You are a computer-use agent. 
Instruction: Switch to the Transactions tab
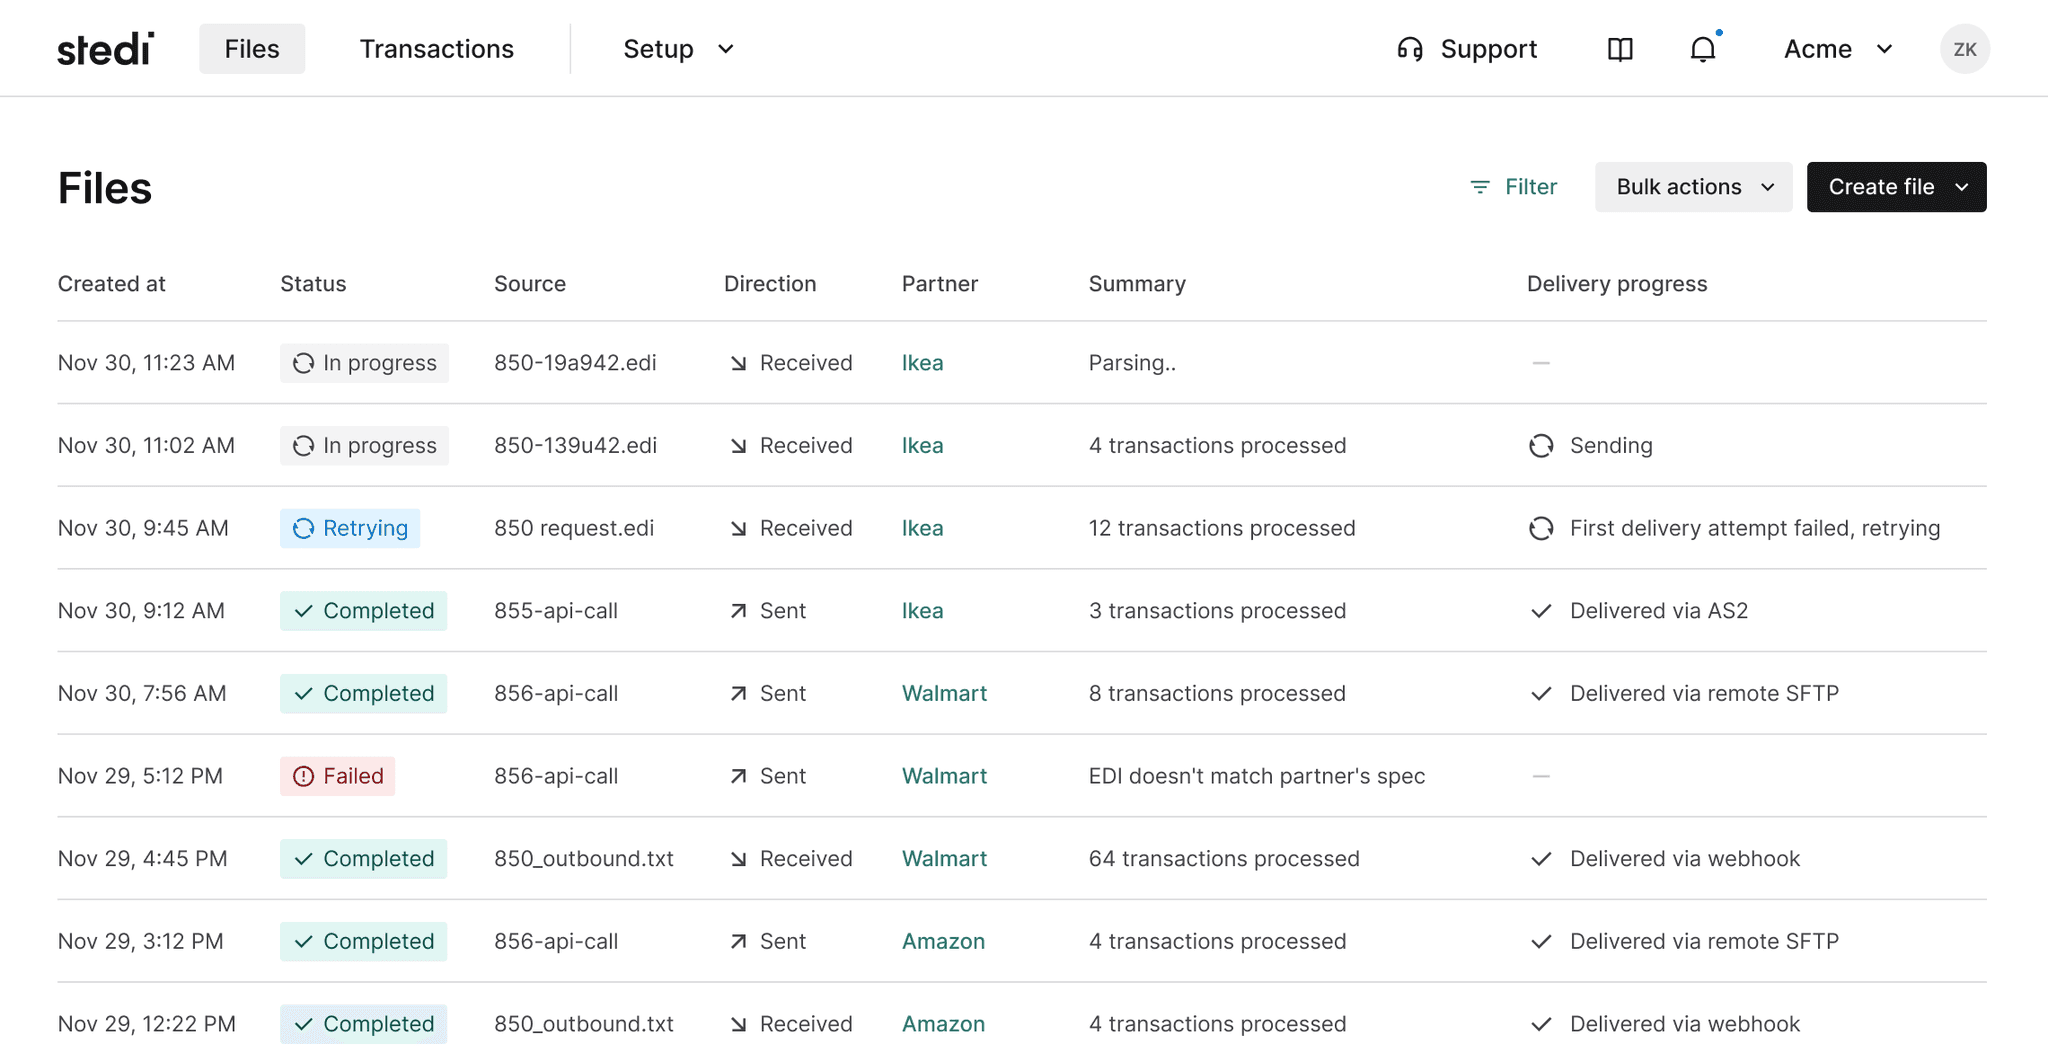[x=436, y=48]
